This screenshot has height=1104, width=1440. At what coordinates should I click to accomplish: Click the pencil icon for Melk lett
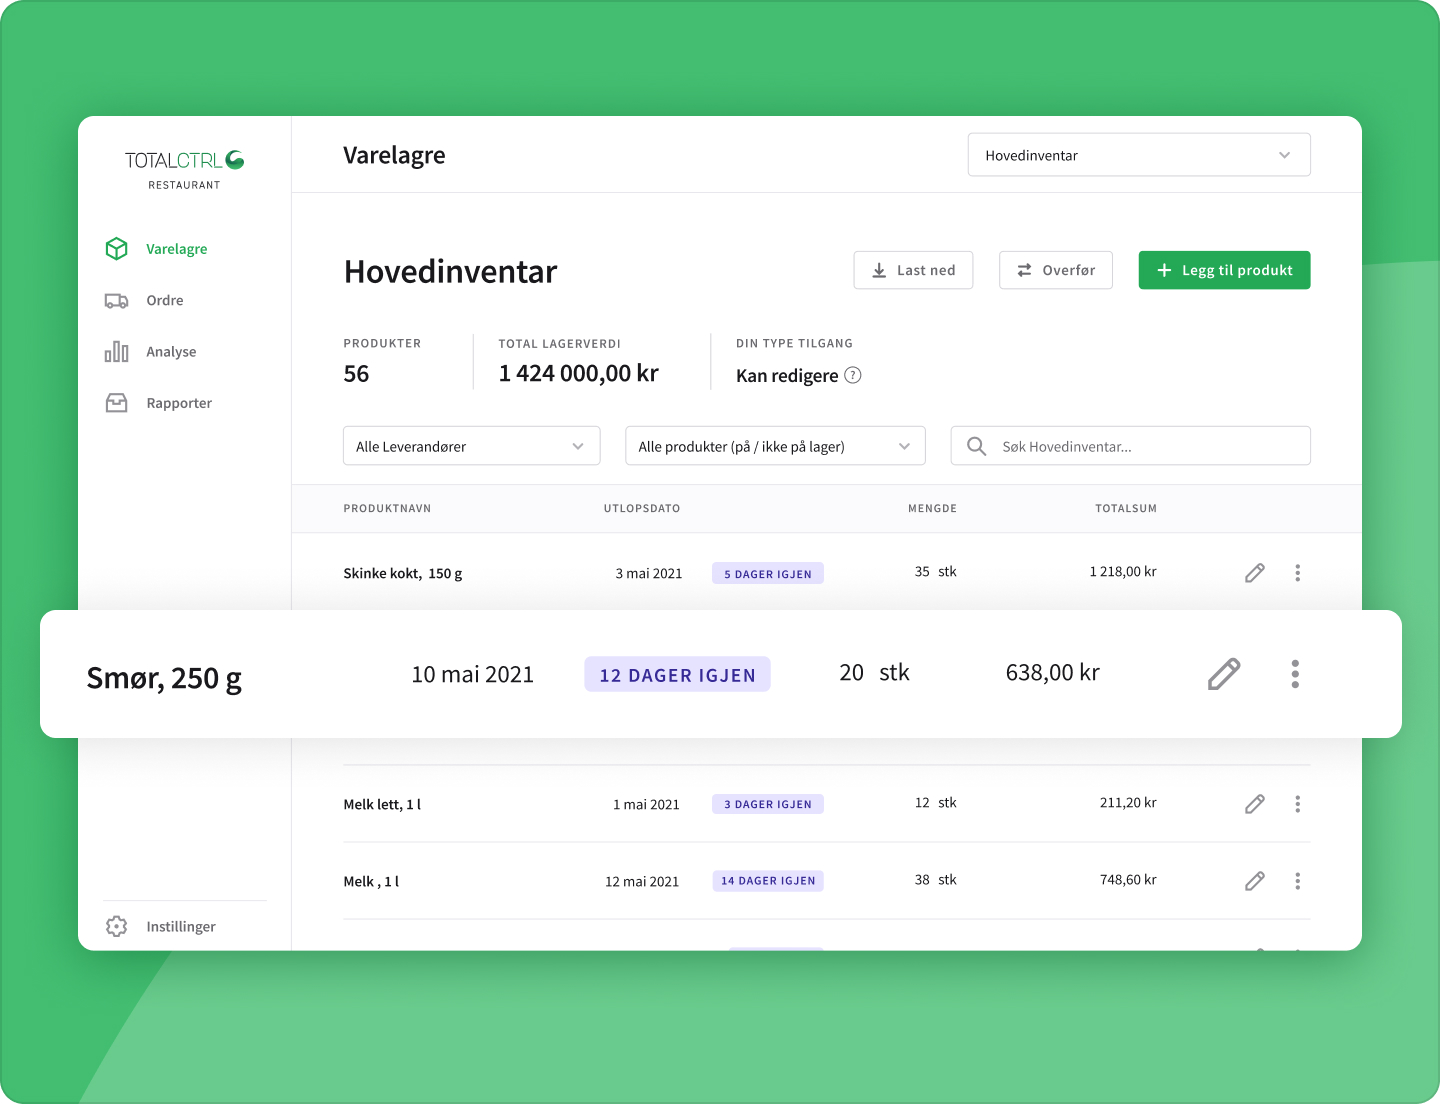[1254, 804]
